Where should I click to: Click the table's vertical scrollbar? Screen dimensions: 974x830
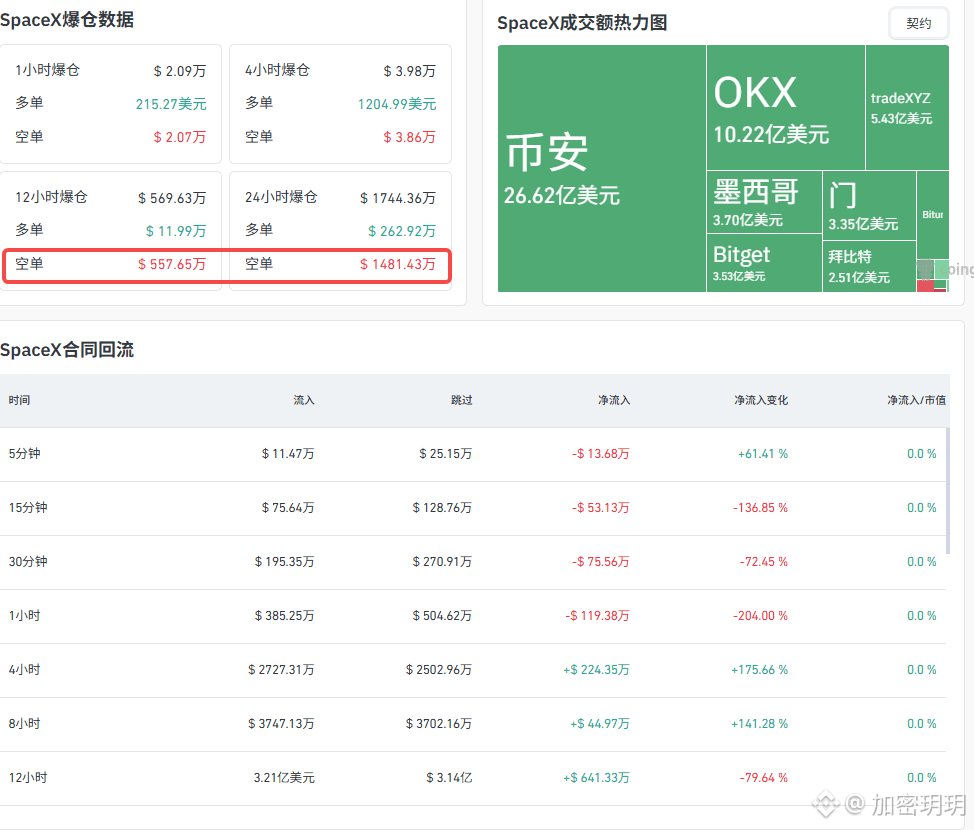pos(948,490)
